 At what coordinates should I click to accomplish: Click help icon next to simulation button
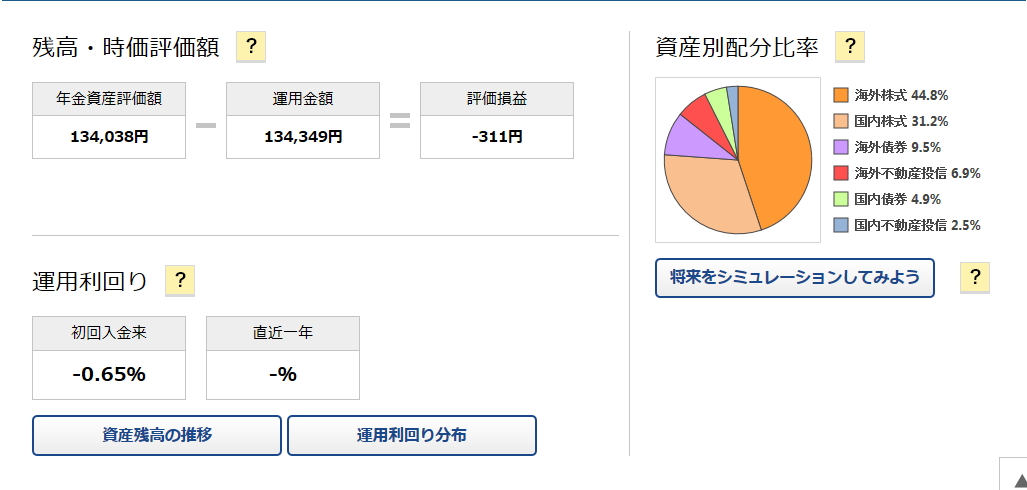pos(974,277)
